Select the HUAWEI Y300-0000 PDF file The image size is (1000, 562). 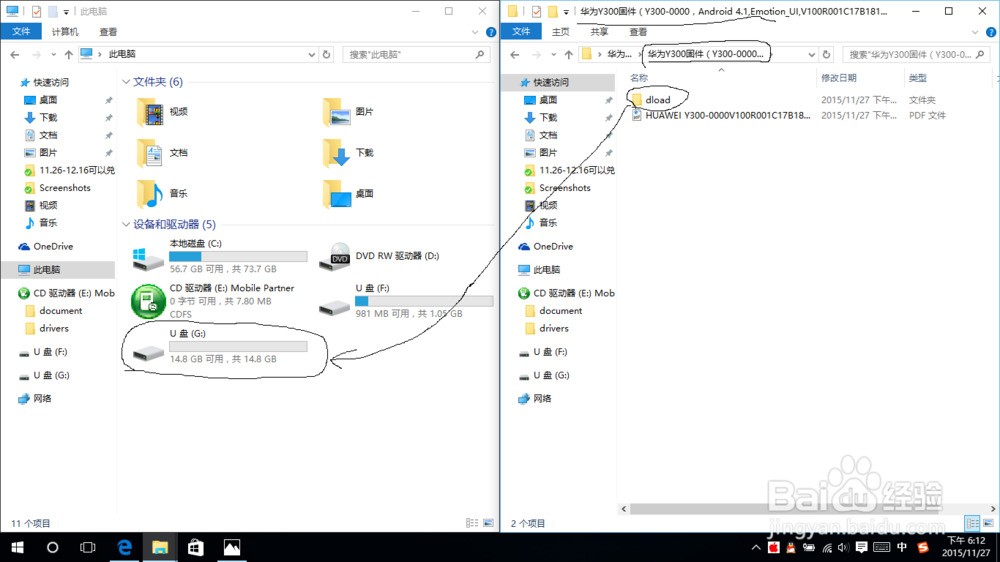(721, 115)
